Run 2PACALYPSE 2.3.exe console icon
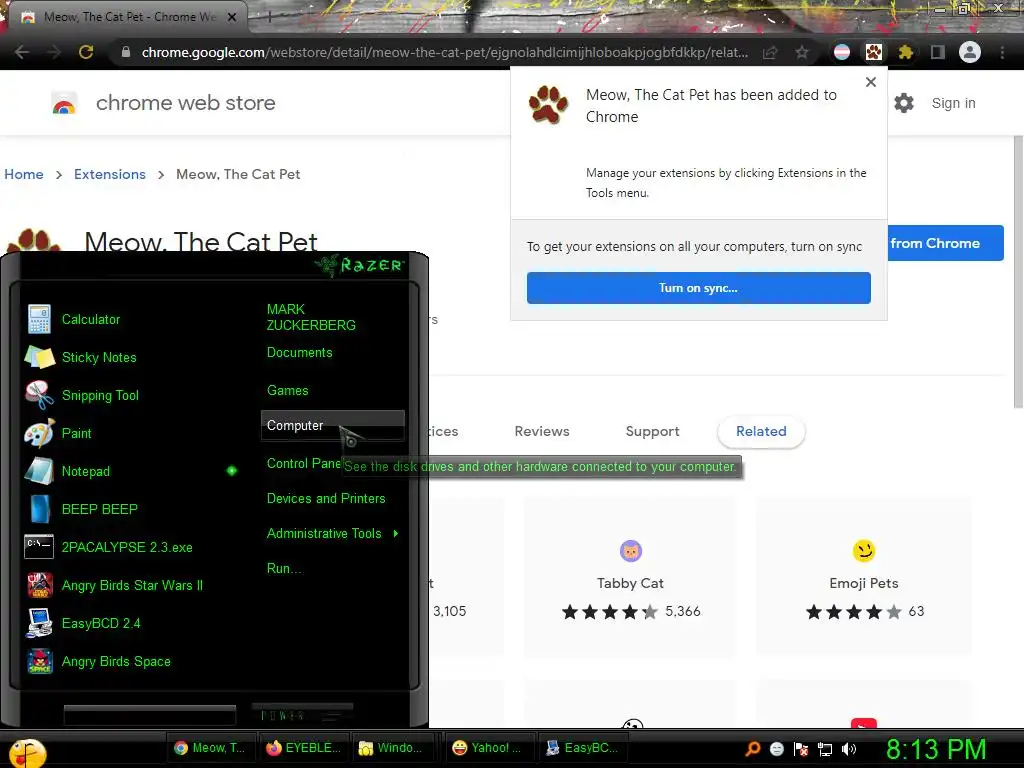1024x768 pixels. pos(39,547)
